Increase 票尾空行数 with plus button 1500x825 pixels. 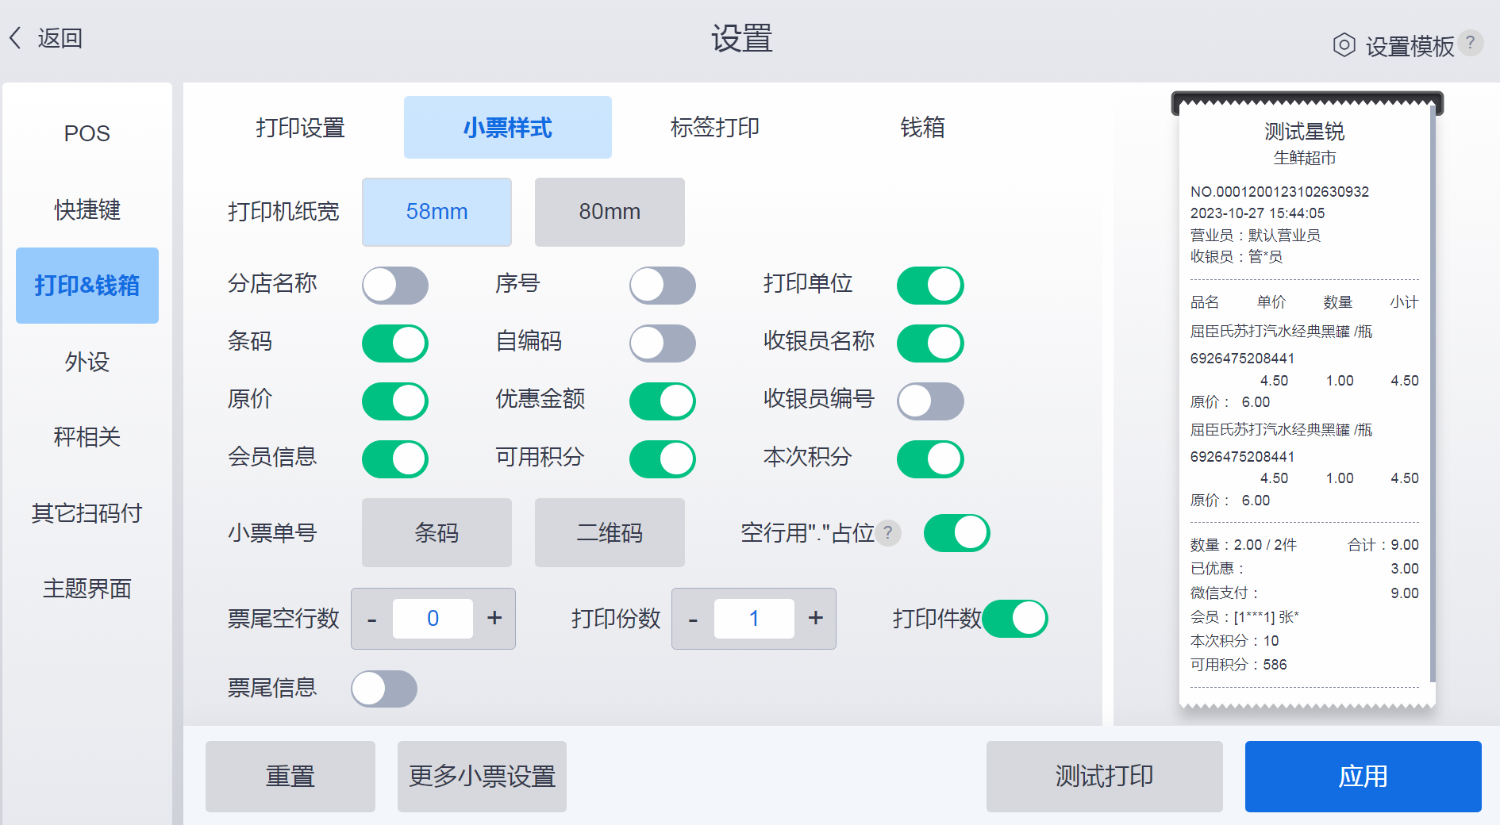(494, 619)
